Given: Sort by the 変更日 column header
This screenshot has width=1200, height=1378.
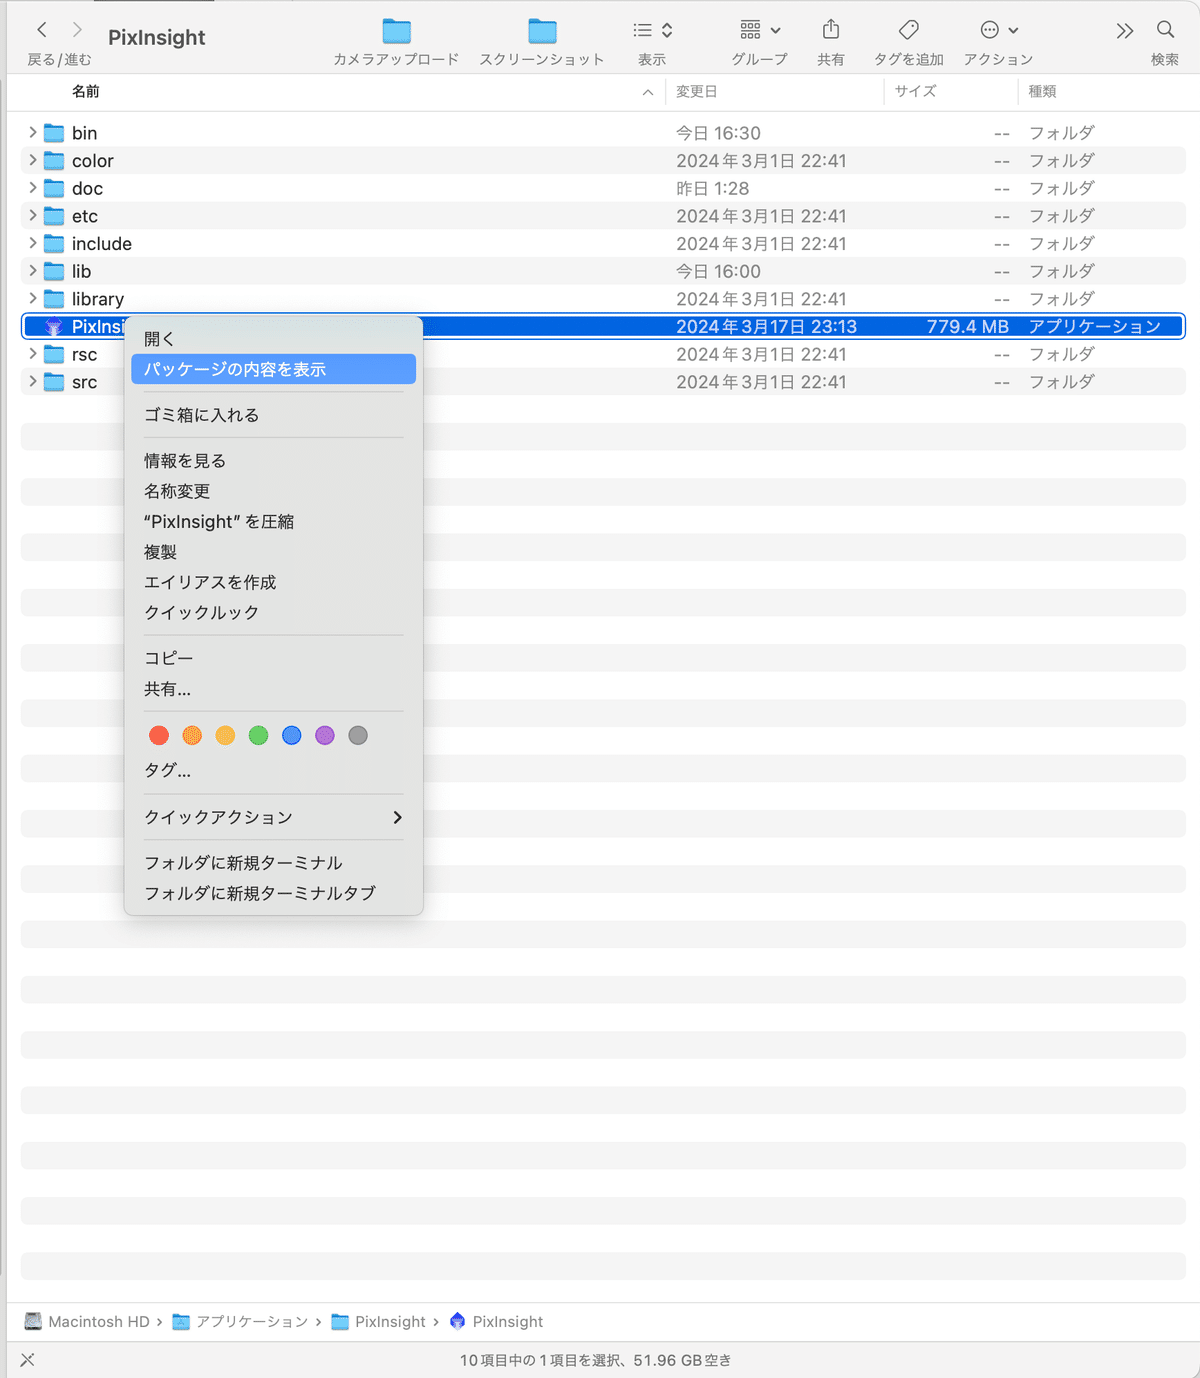Looking at the screenshot, I should tap(697, 91).
